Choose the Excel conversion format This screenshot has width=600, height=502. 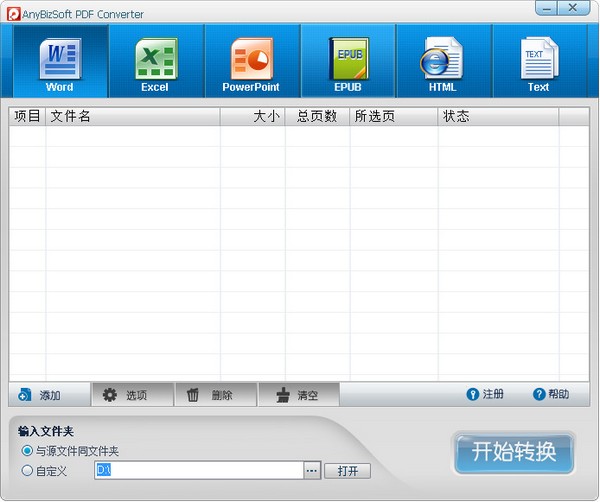(155, 62)
